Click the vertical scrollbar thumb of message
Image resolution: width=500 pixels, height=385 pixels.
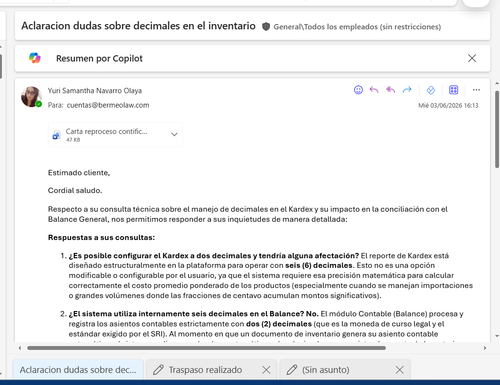point(497,128)
